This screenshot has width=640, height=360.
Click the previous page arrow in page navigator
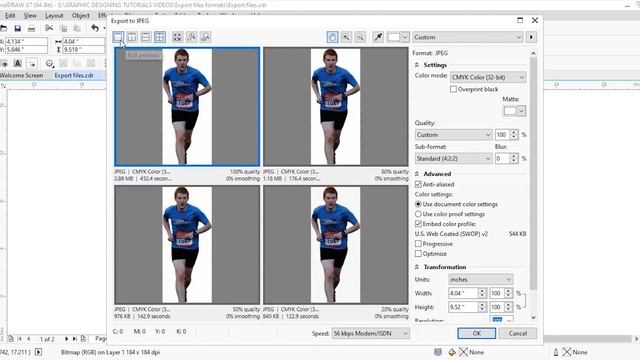pyautogui.click(x=29, y=339)
